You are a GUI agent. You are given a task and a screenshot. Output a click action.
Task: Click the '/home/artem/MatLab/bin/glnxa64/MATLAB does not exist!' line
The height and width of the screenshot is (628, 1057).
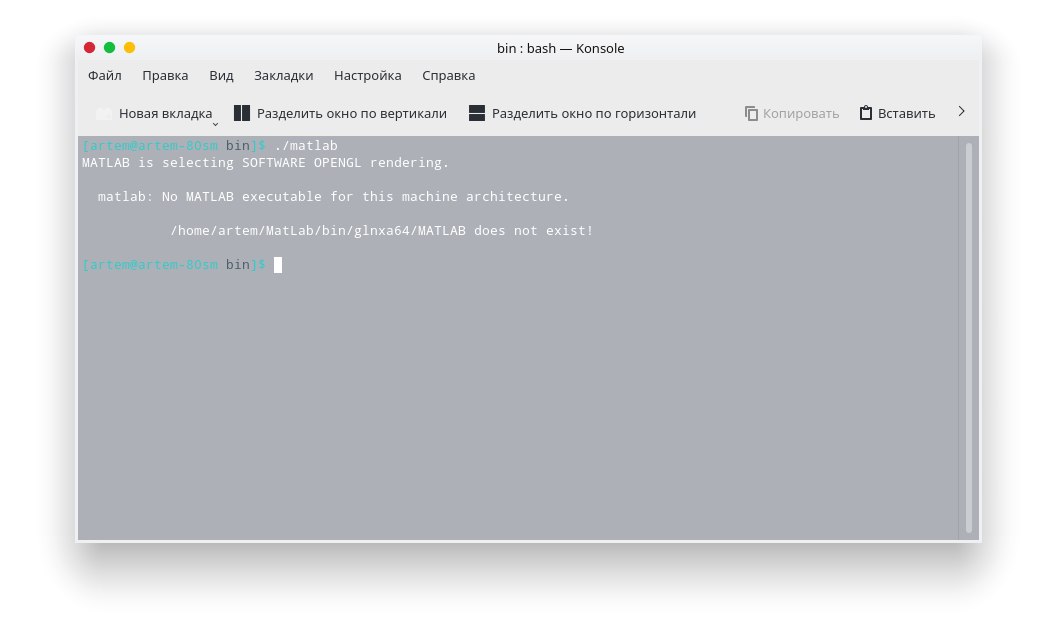coord(382,230)
